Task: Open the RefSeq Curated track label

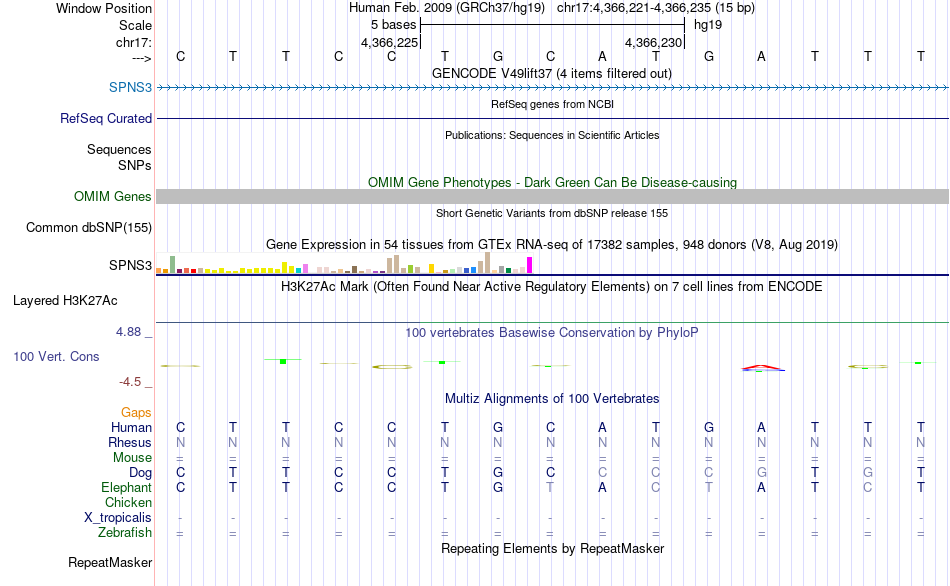Action: (105, 118)
